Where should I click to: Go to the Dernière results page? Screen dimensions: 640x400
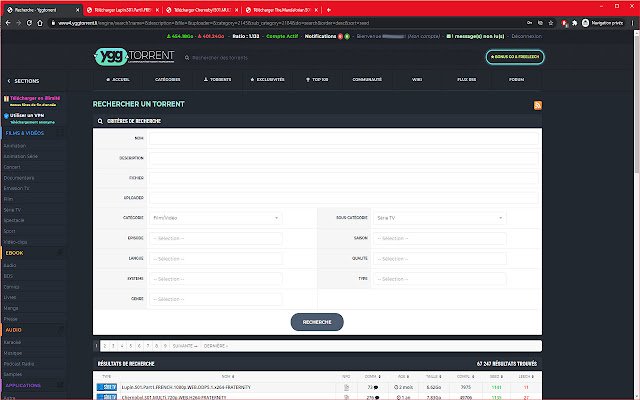[216, 346]
